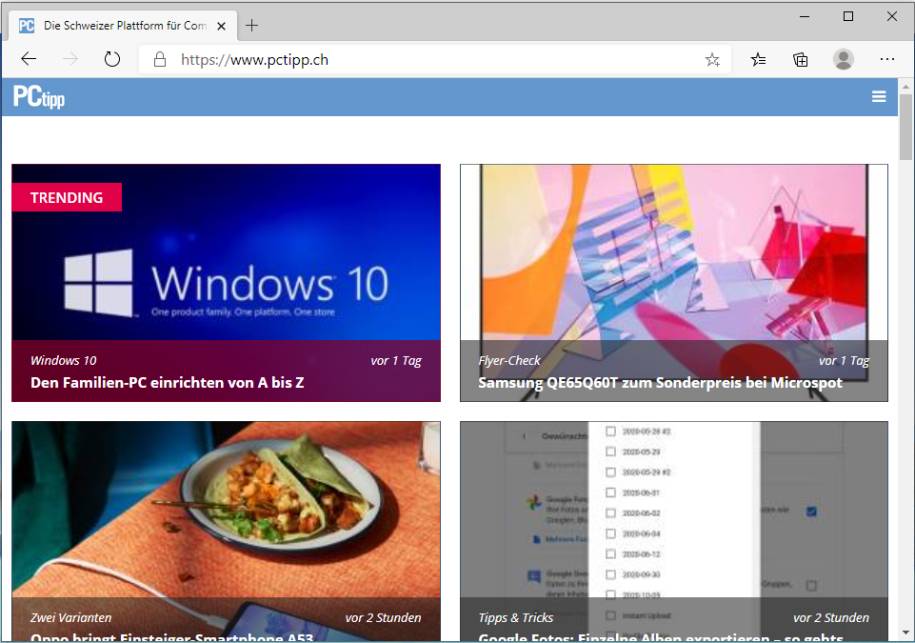Click the scrollbar down arrow
This screenshot has height=643, width=915.
pos(906,632)
